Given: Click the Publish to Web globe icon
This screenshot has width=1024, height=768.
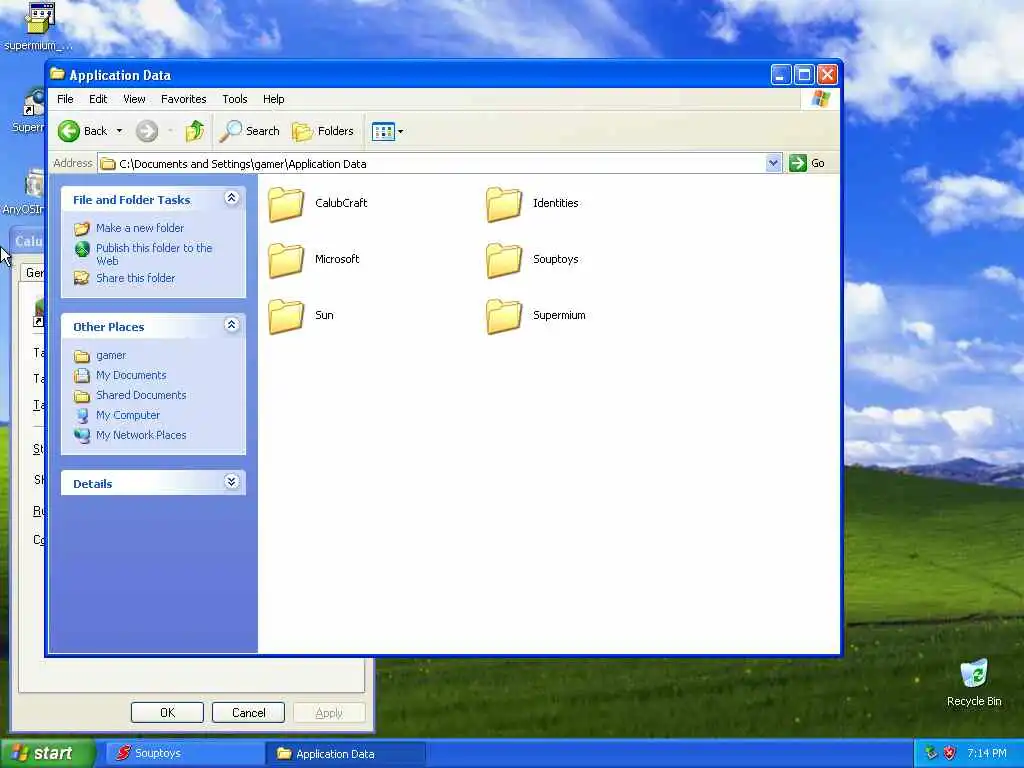Looking at the screenshot, I should 82,249.
